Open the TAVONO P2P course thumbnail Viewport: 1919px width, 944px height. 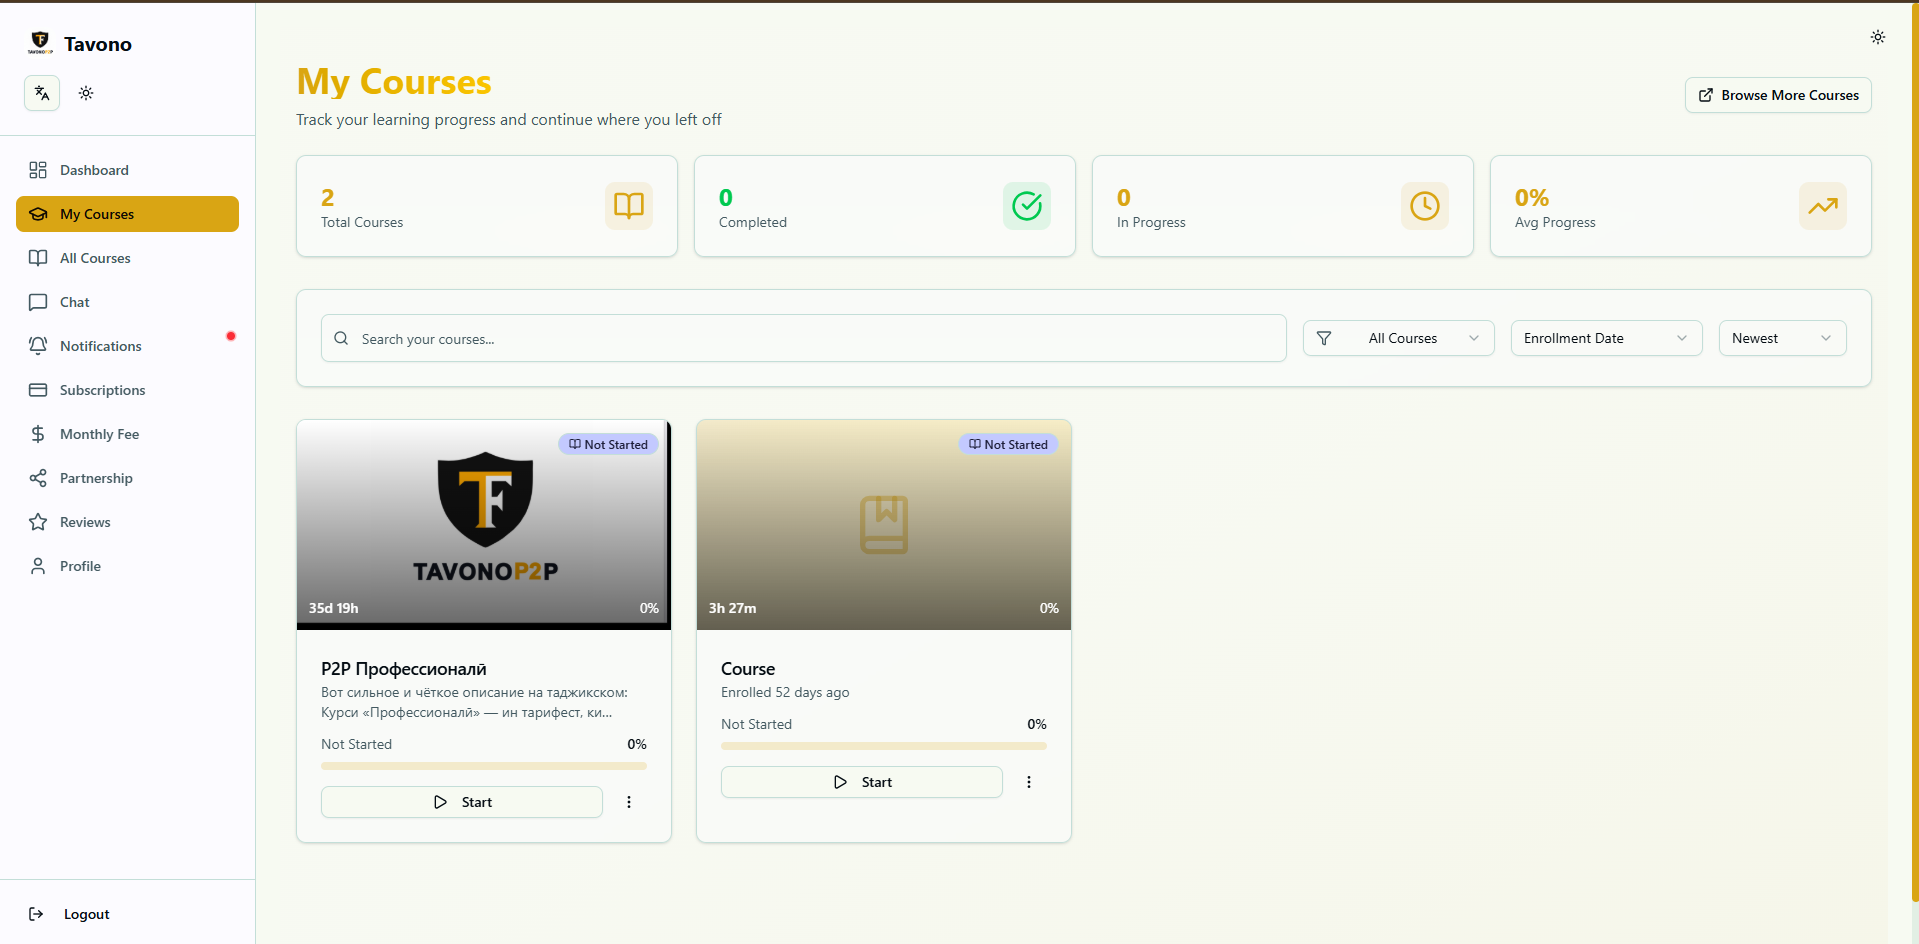pyautogui.click(x=484, y=525)
